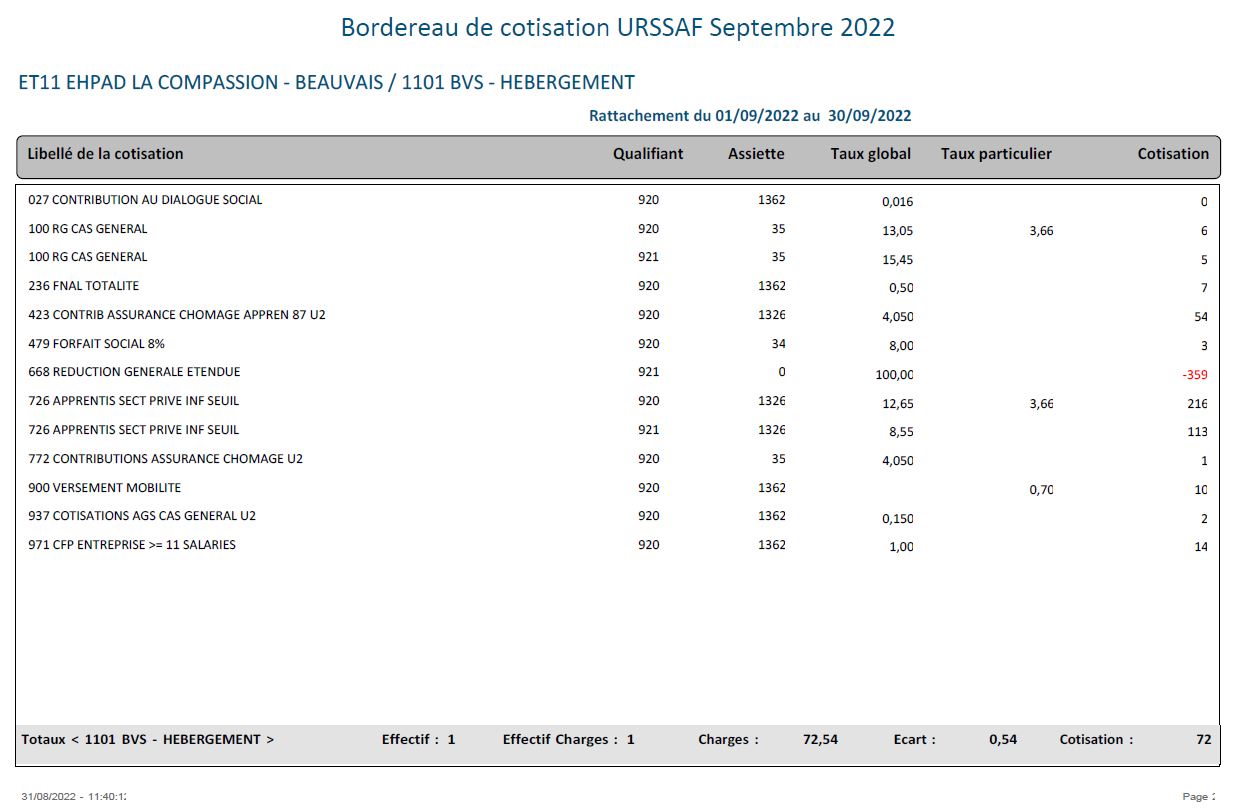Click 423 CONTRIB ASSURANCE CHOMAGE APPREN row

click(x=618, y=315)
